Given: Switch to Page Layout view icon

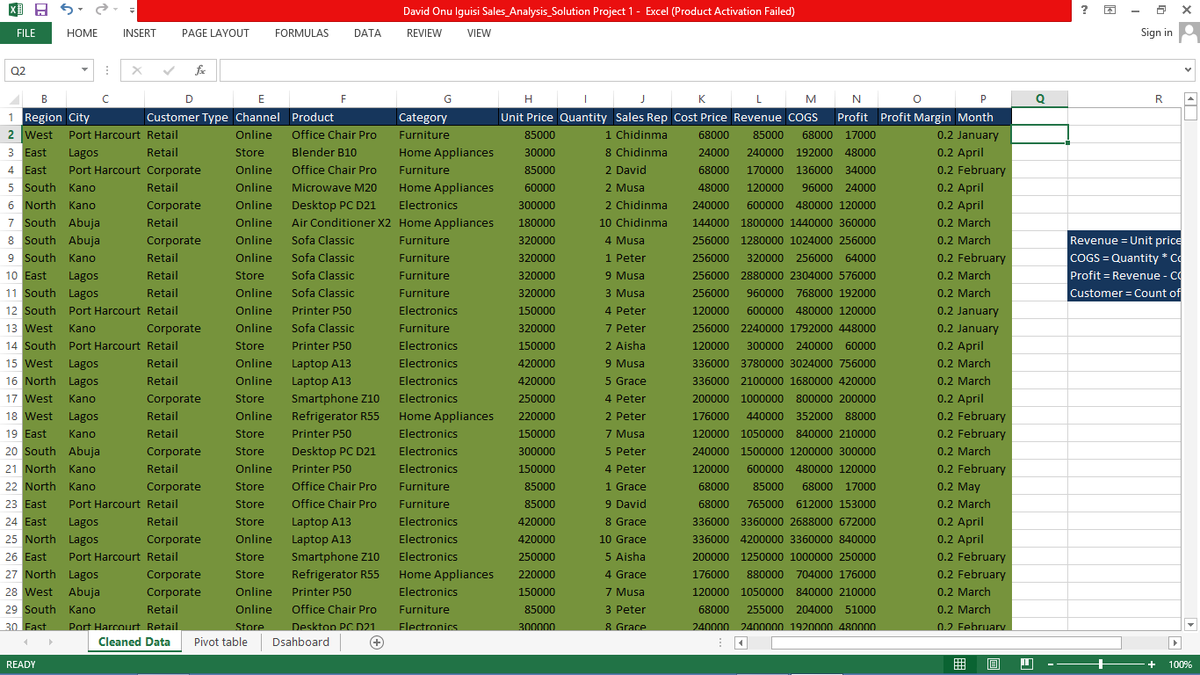Looking at the screenshot, I should tap(992, 663).
